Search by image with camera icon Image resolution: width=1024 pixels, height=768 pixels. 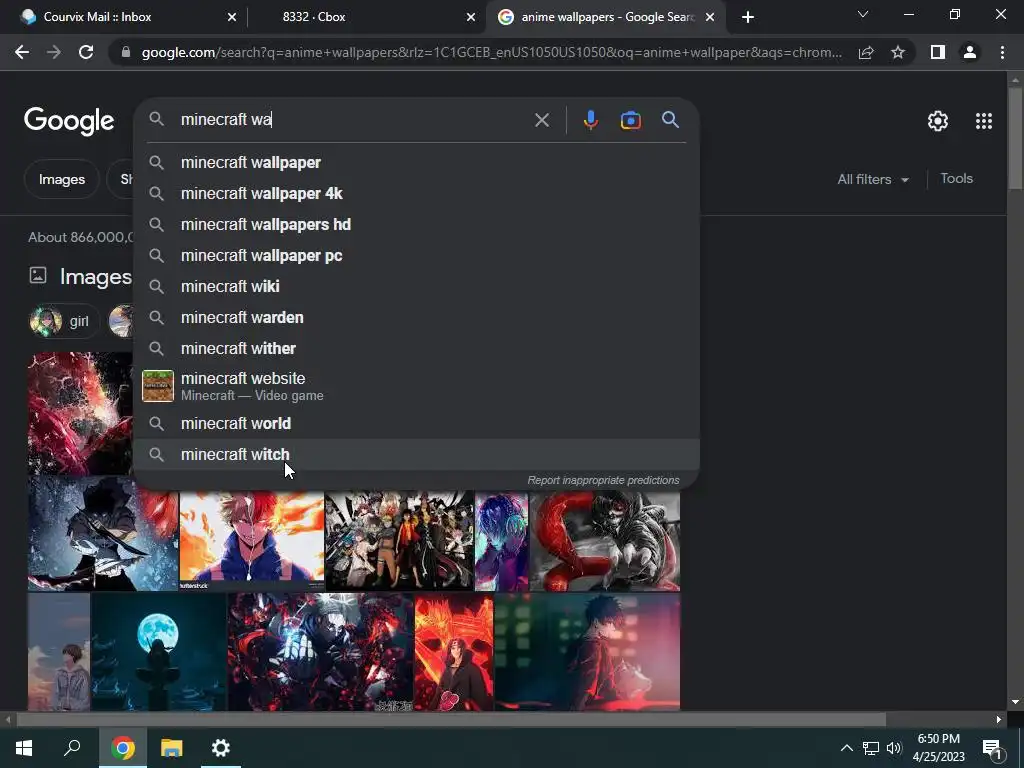(630, 120)
